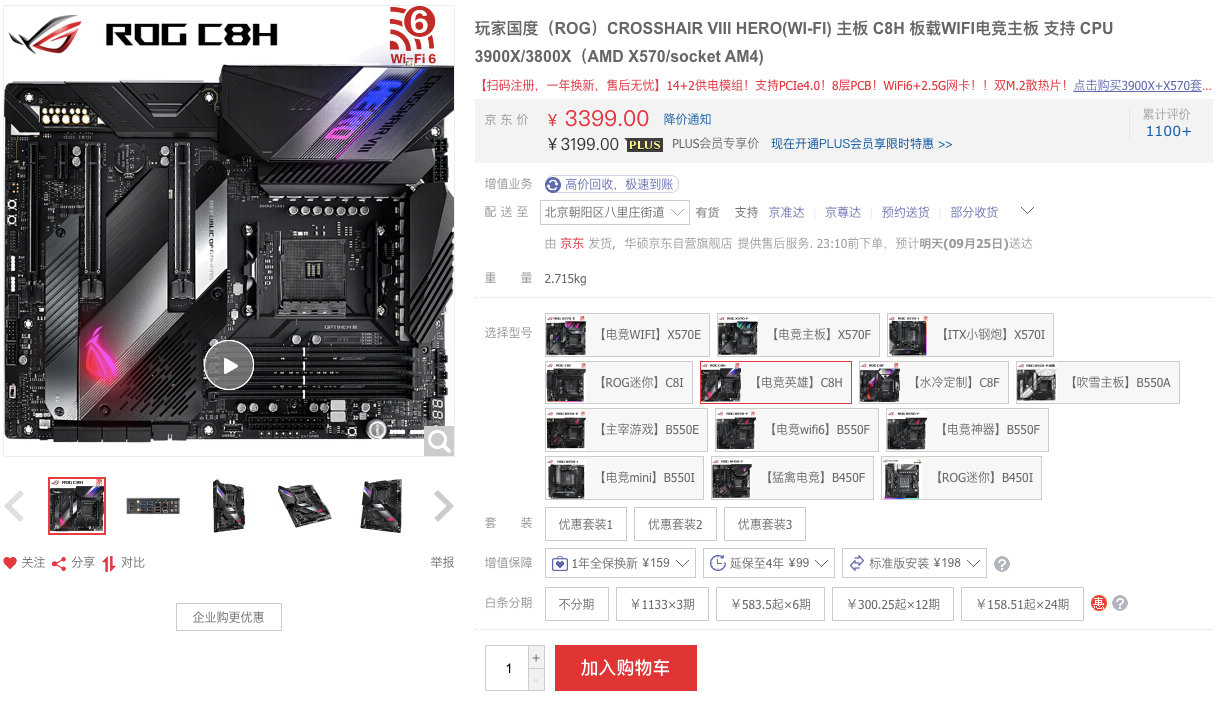Click the heart 关注 icon
The image size is (1227, 713).
[x=10, y=563]
